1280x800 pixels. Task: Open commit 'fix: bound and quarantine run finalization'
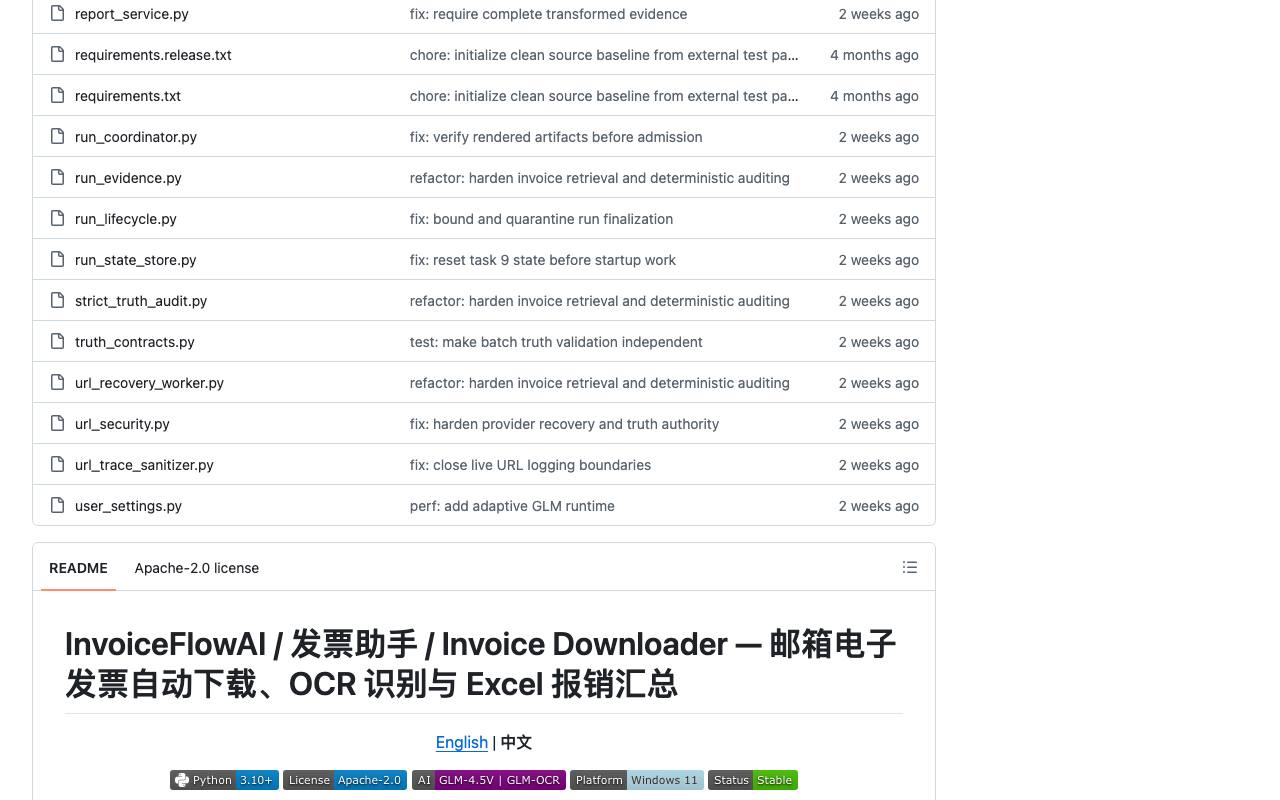[x=541, y=219]
